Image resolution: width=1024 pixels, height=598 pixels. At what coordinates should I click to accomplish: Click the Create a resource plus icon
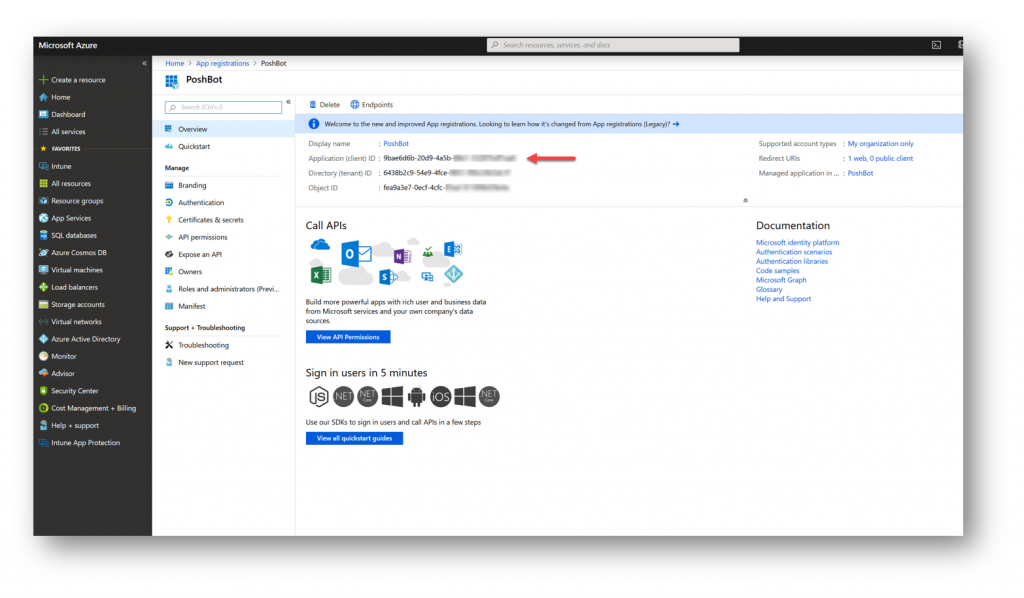[x=43, y=80]
